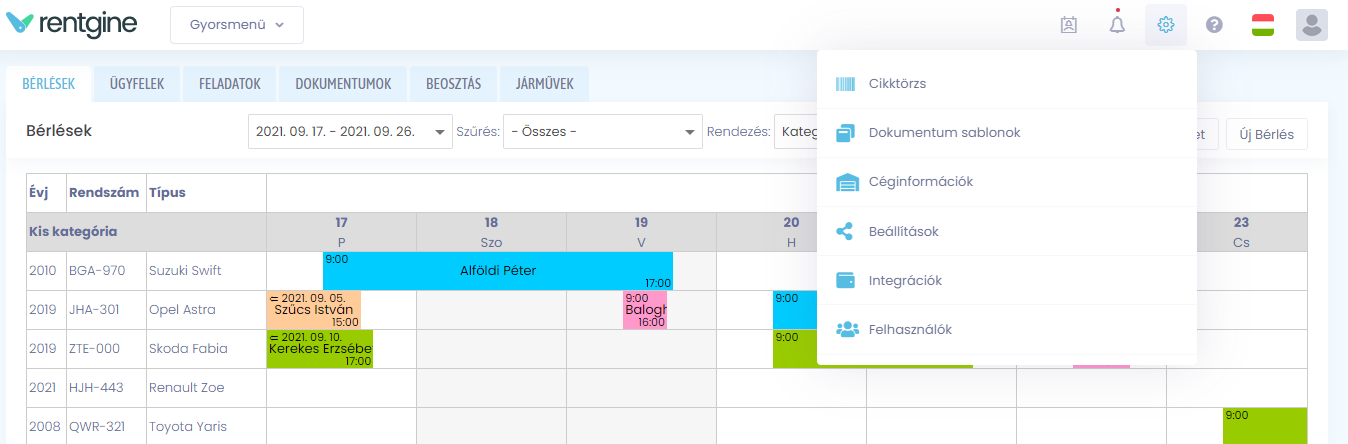The height and width of the screenshot is (444, 1348).
Task: Click the Hungarian flag language icon
Action: point(1262,25)
